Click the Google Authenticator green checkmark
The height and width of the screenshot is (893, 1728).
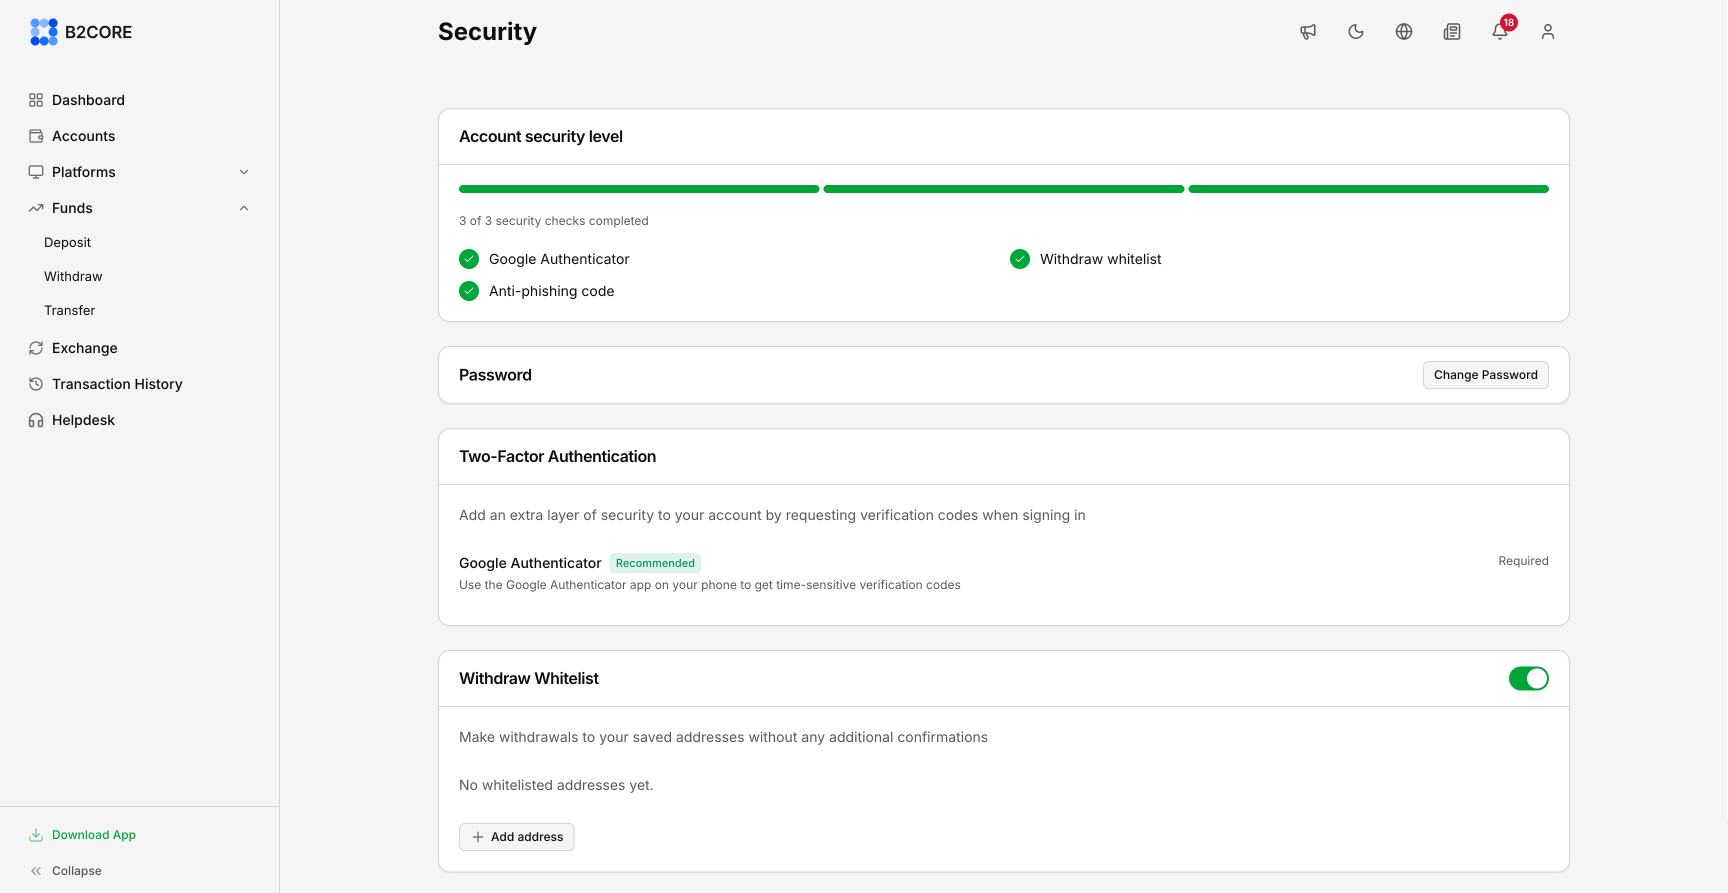[469, 259]
